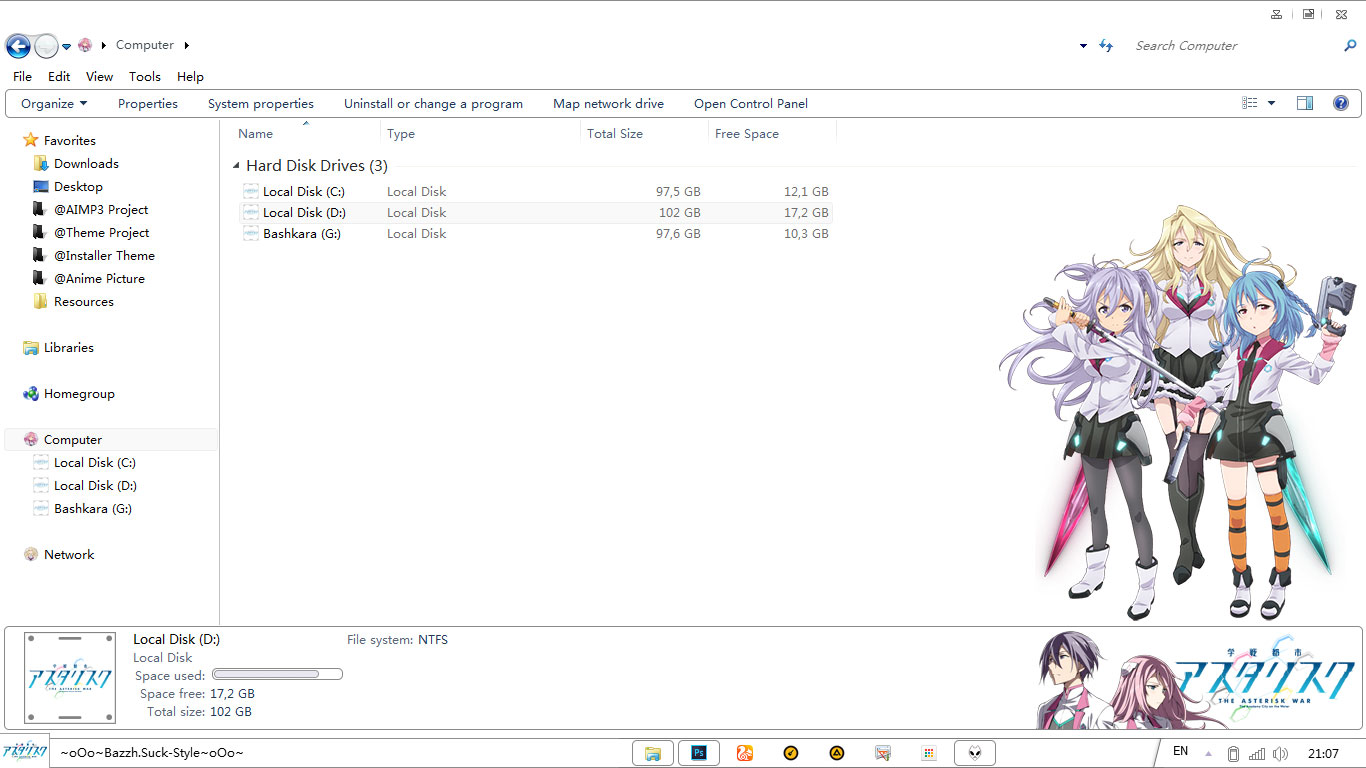The height and width of the screenshot is (768, 1366).
Task: Open Windows Explorer taskbar icon
Action: point(653,753)
